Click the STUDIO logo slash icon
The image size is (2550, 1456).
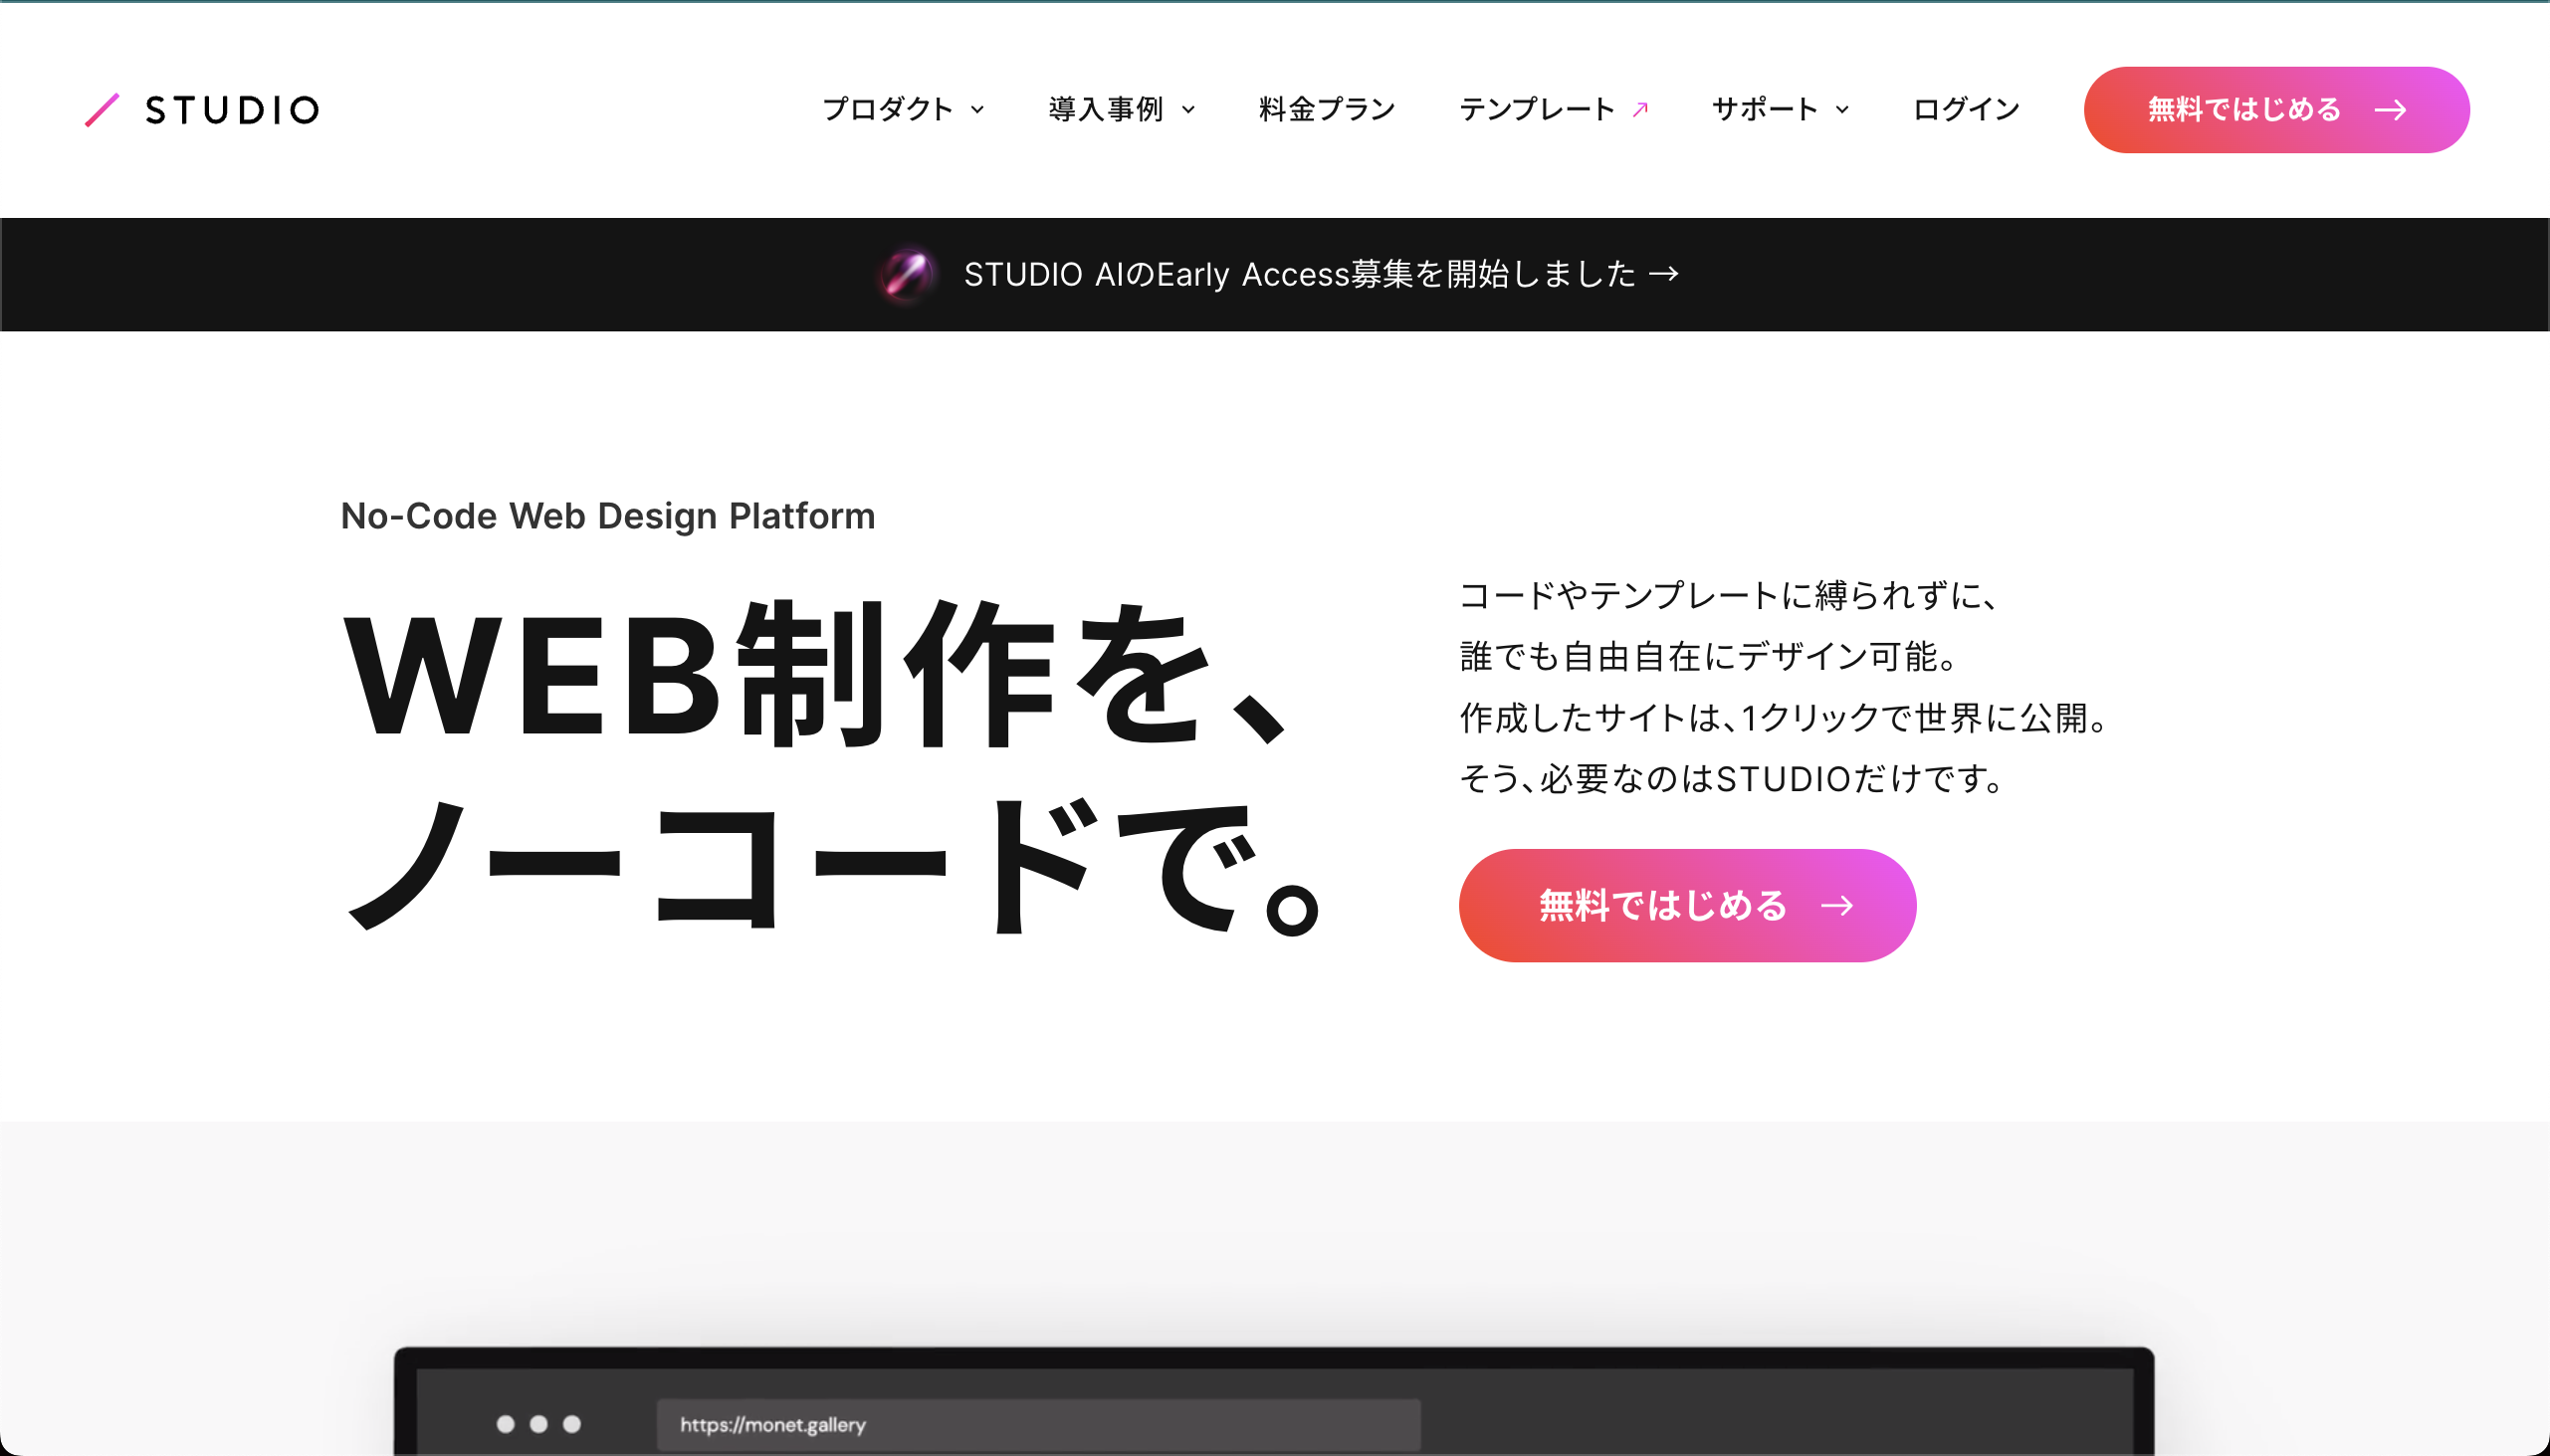tap(102, 110)
